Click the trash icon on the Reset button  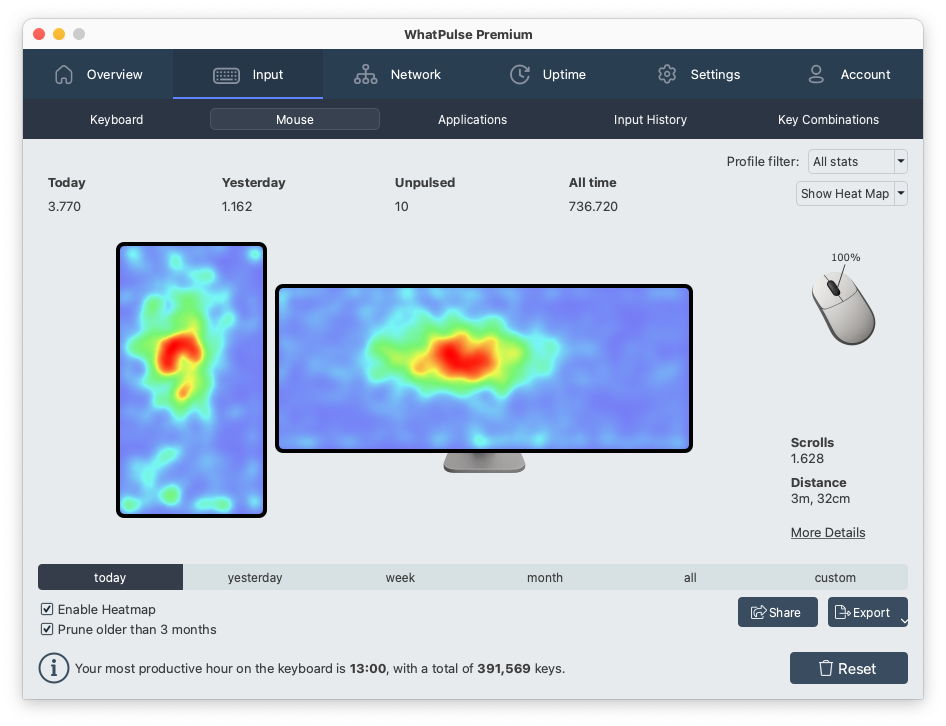pyautogui.click(x=825, y=668)
